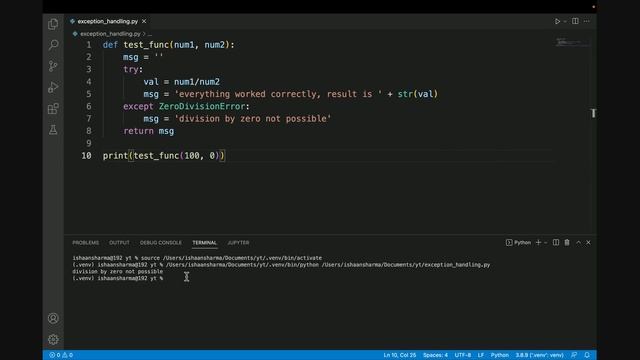Expand the breadcrumb ellipsis symbol
The height and width of the screenshot is (360, 640).
click(x=150, y=34)
